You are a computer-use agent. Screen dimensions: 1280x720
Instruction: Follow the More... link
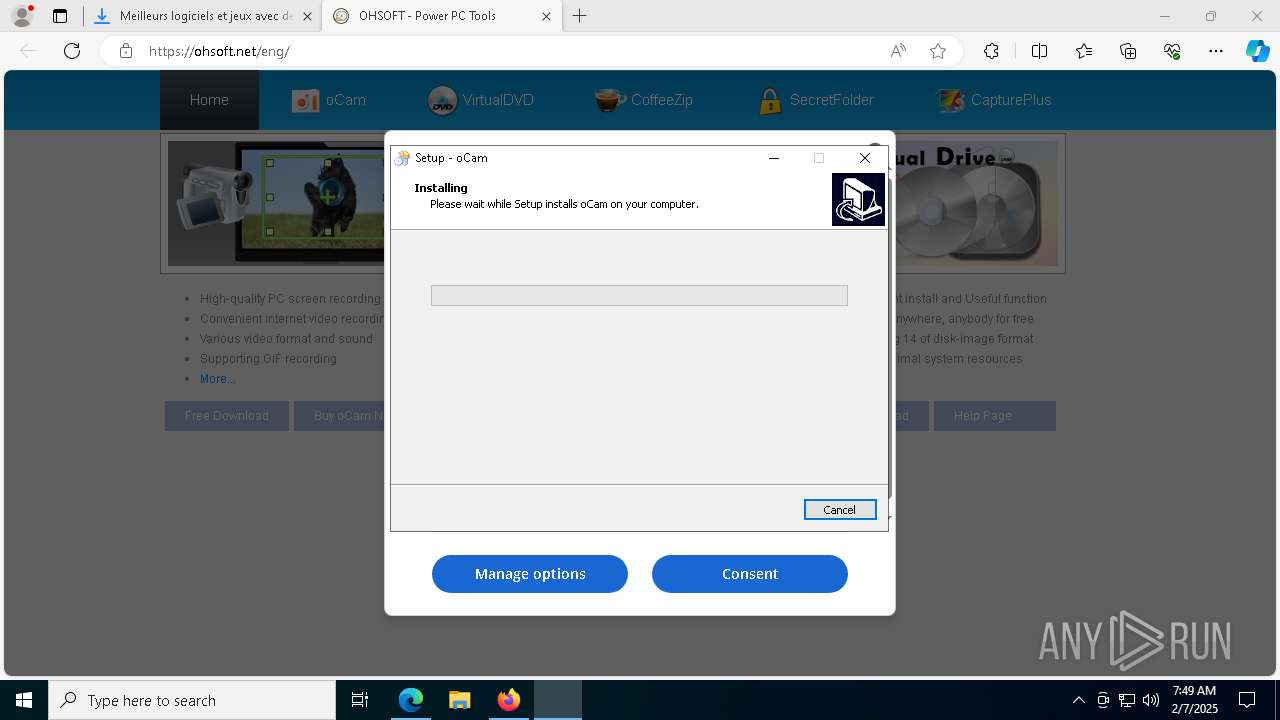(218, 379)
